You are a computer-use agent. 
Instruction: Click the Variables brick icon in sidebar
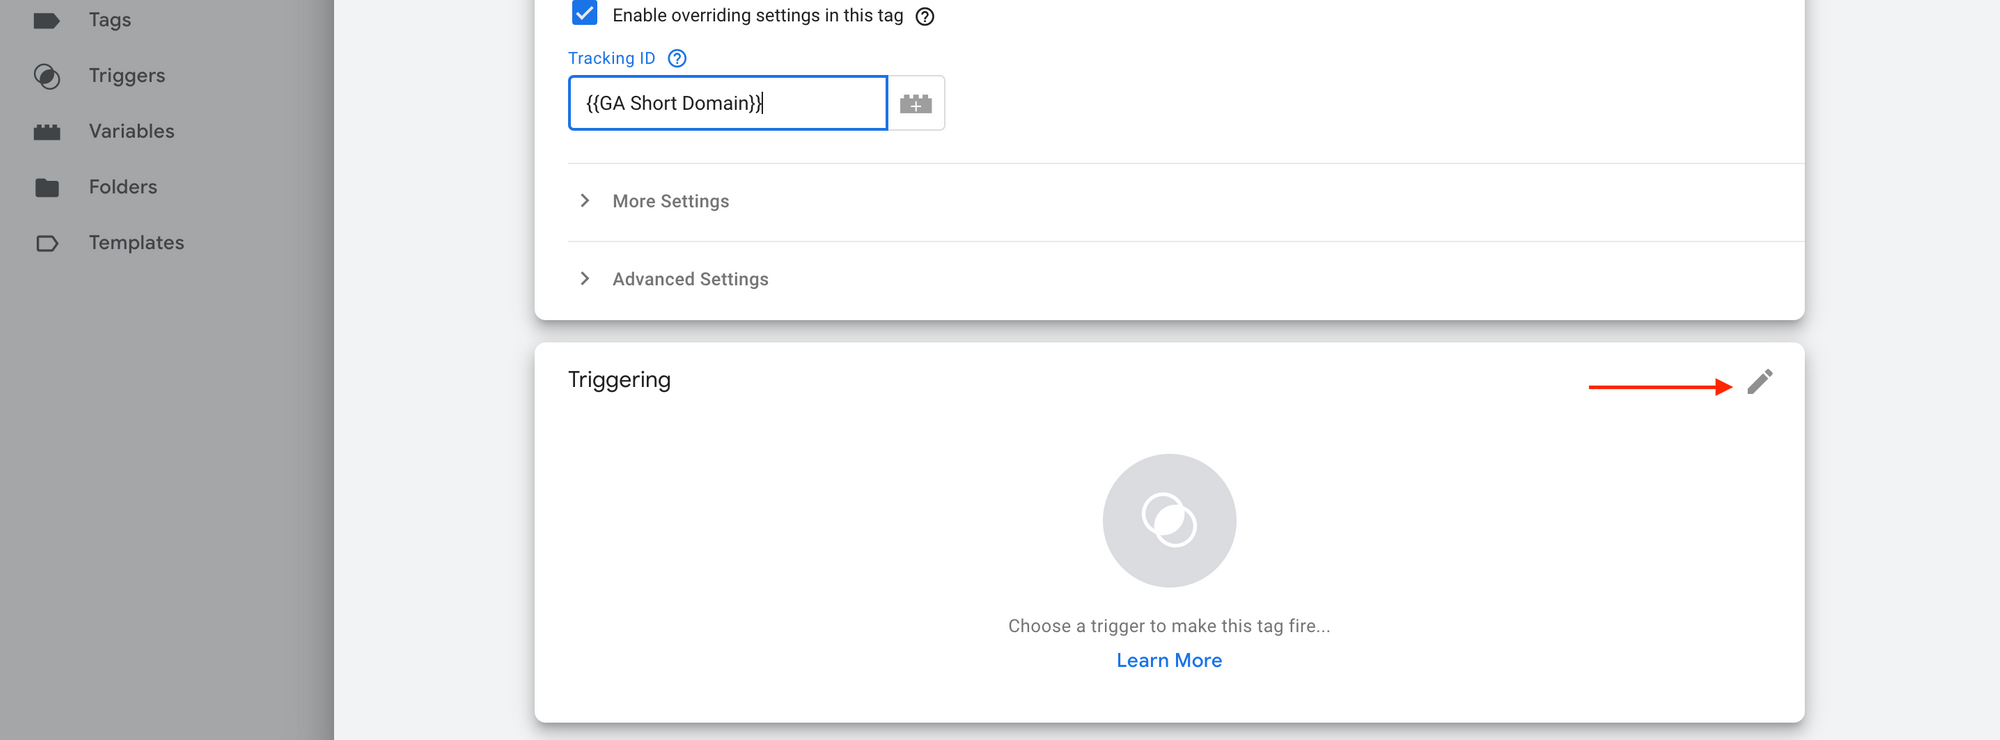47,132
